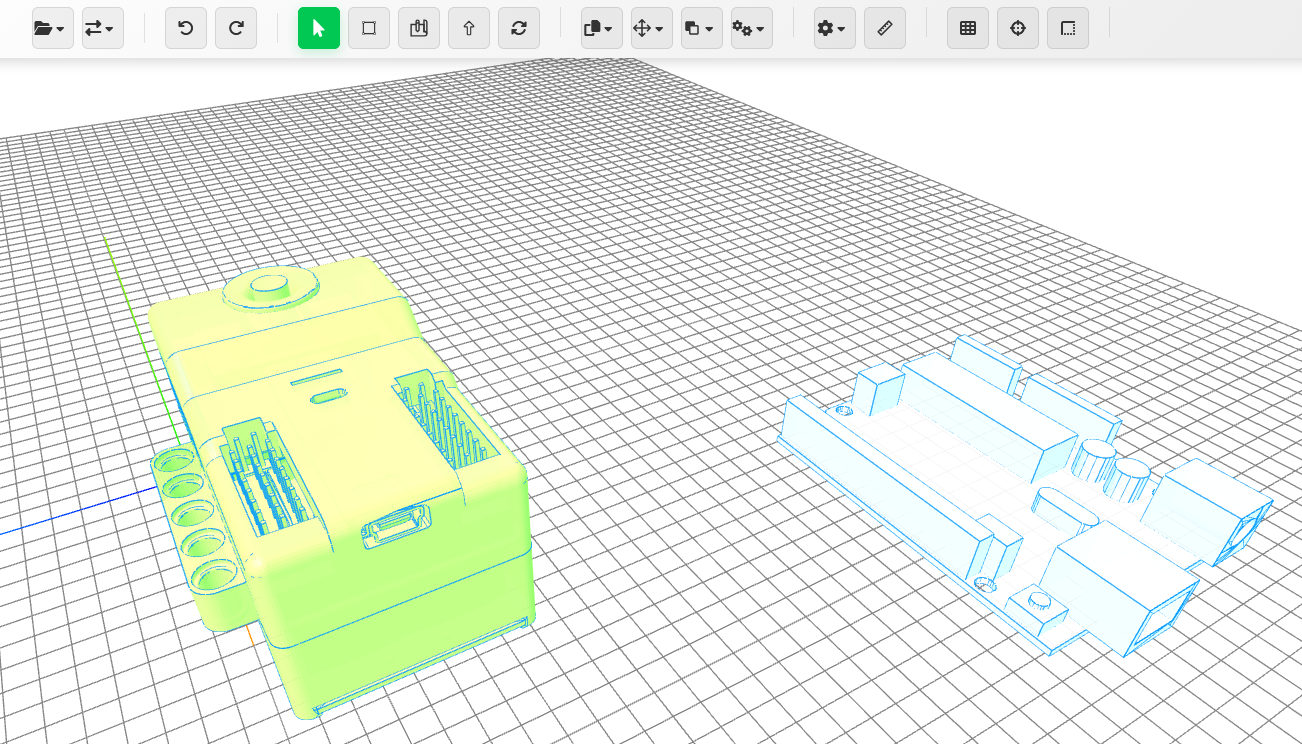This screenshot has height=744, width=1302.
Task: Select the ruler measurement tool
Action: [x=885, y=28]
